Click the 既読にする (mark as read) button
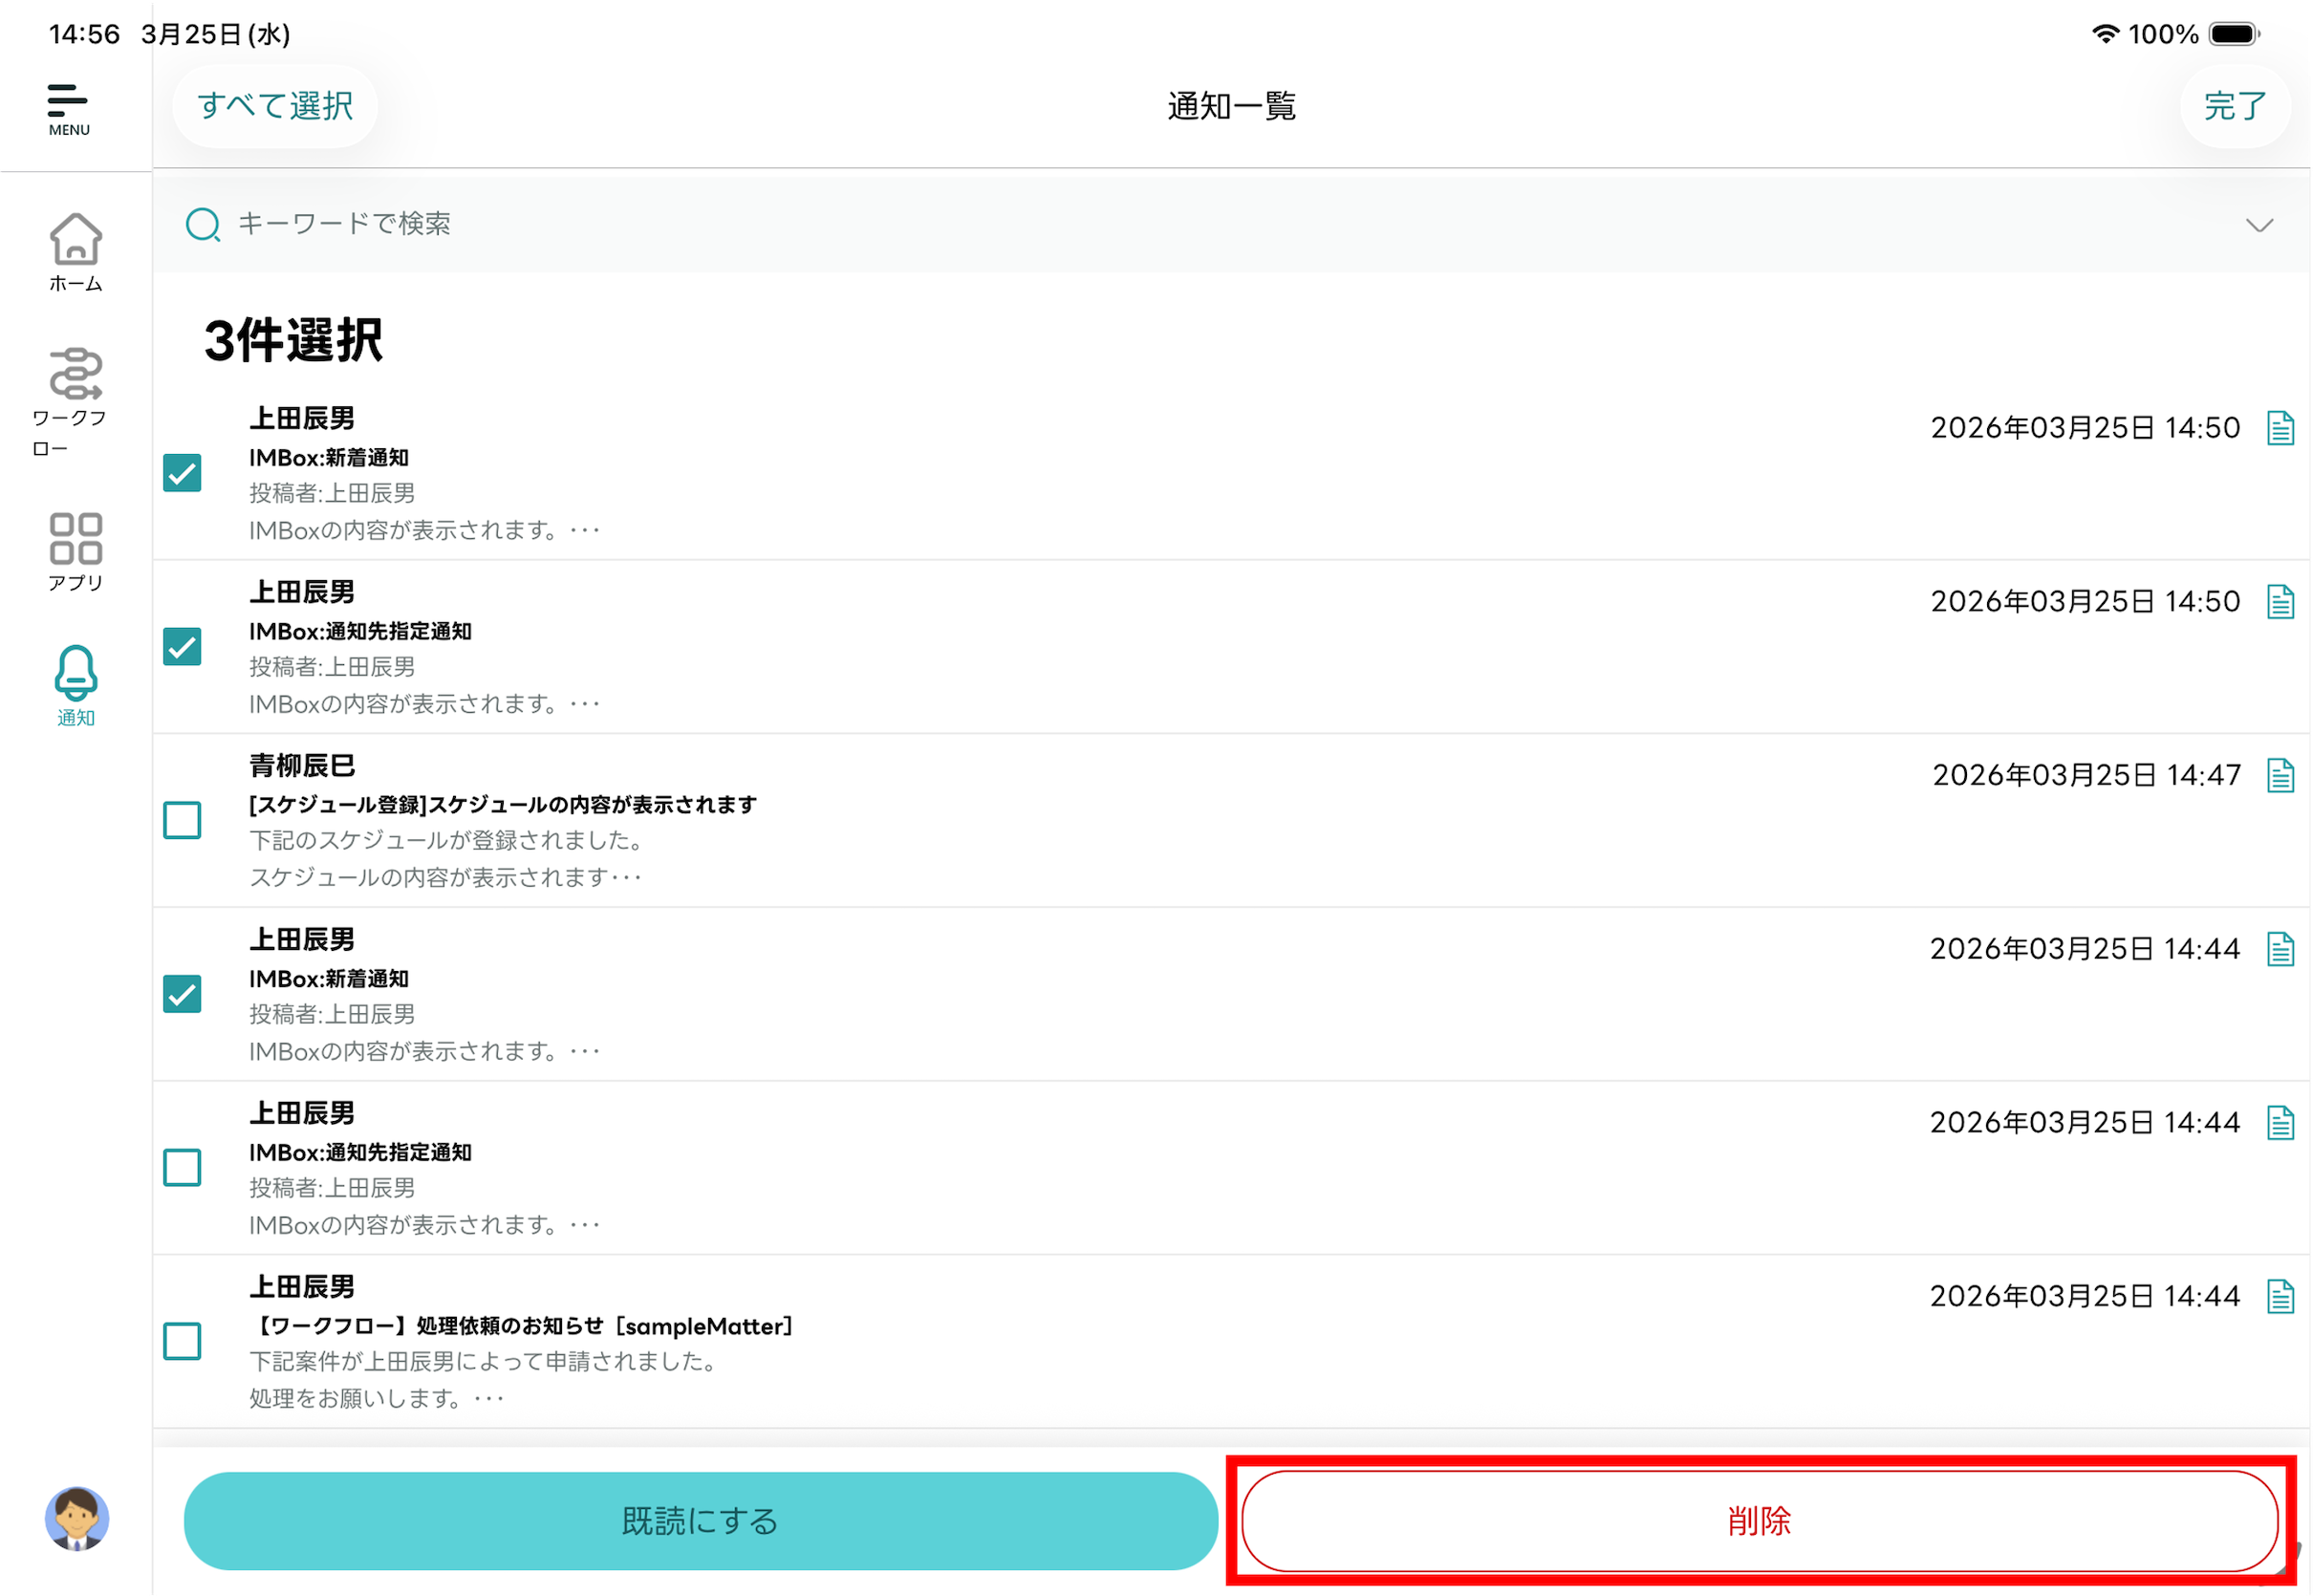 click(700, 1520)
